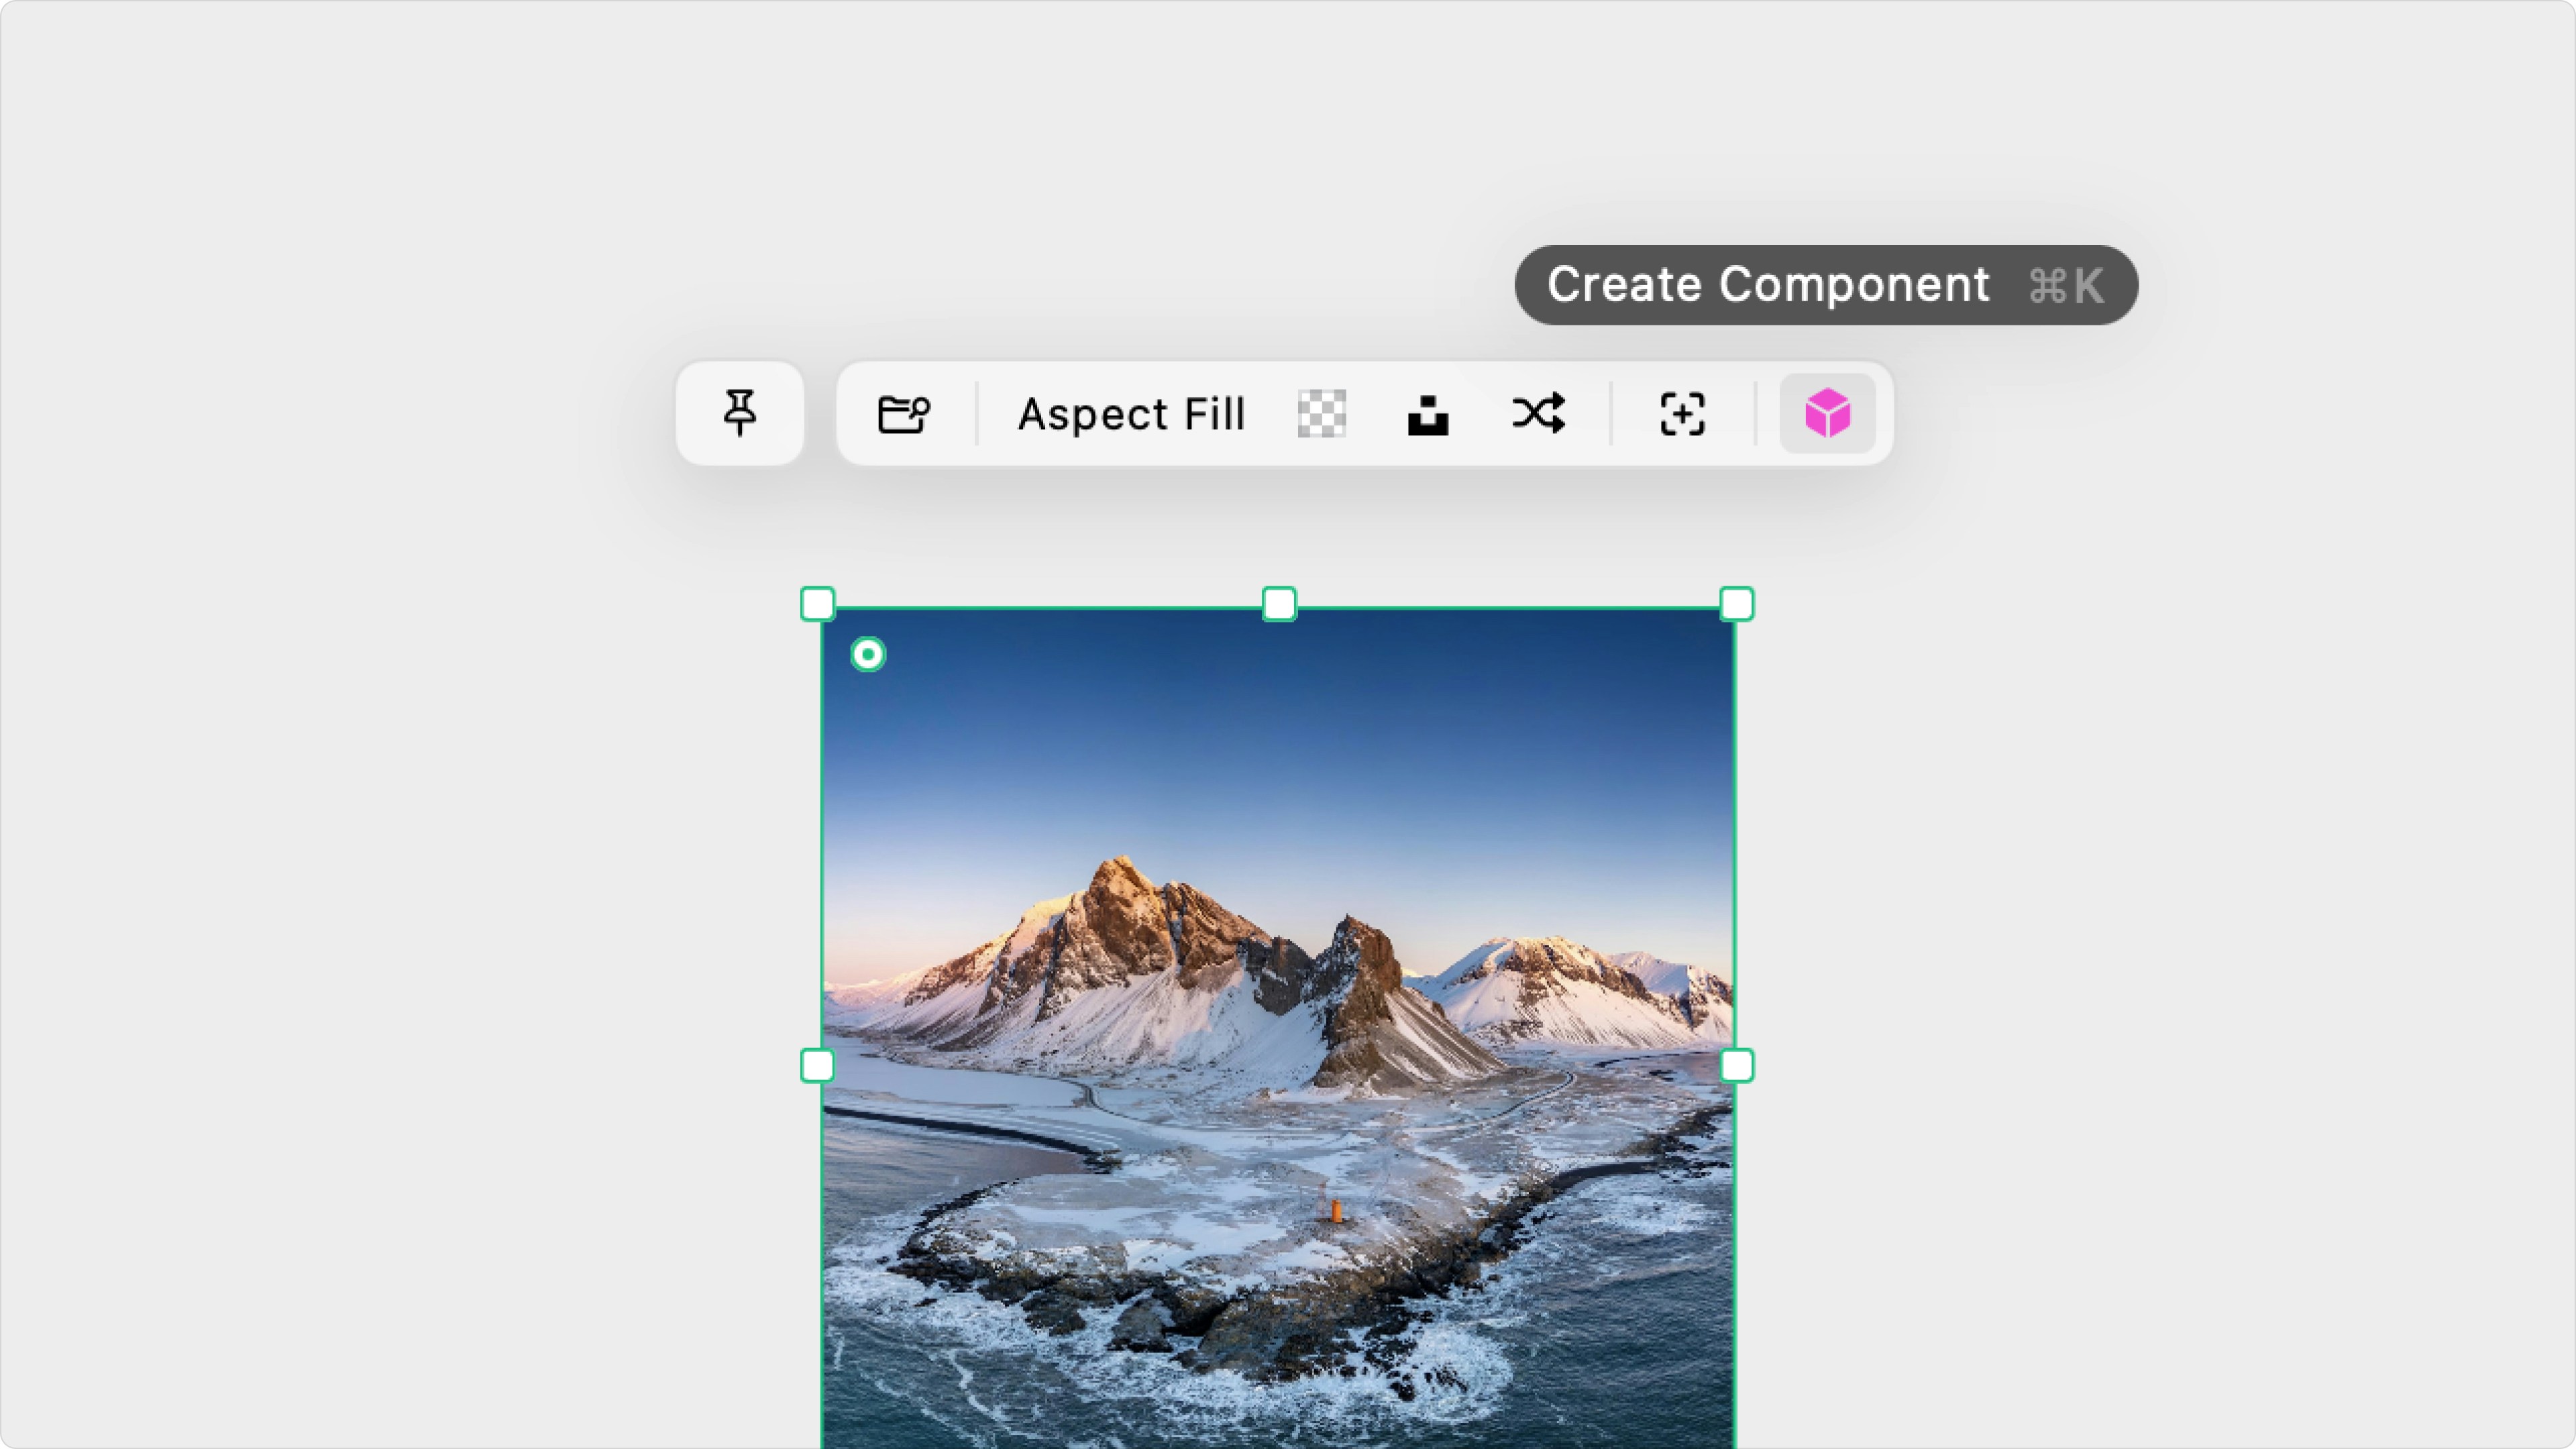Click the Unsplash image source icon
This screenshot has height=1449, width=2576.
point(1427,414)
